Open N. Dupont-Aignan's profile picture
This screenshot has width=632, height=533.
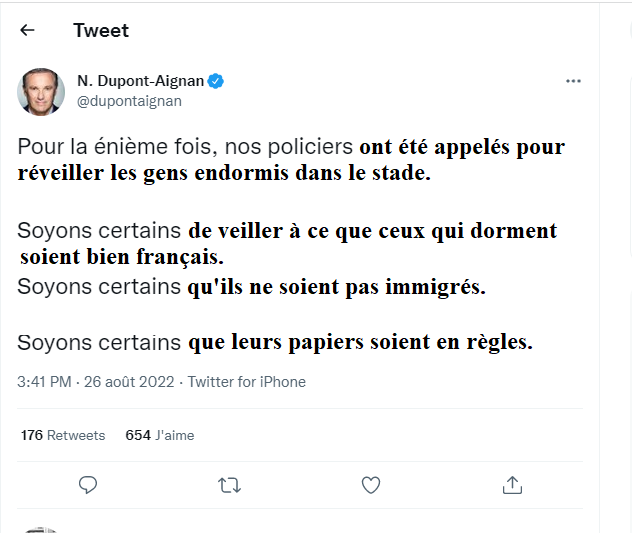click(x=41, y=91)
